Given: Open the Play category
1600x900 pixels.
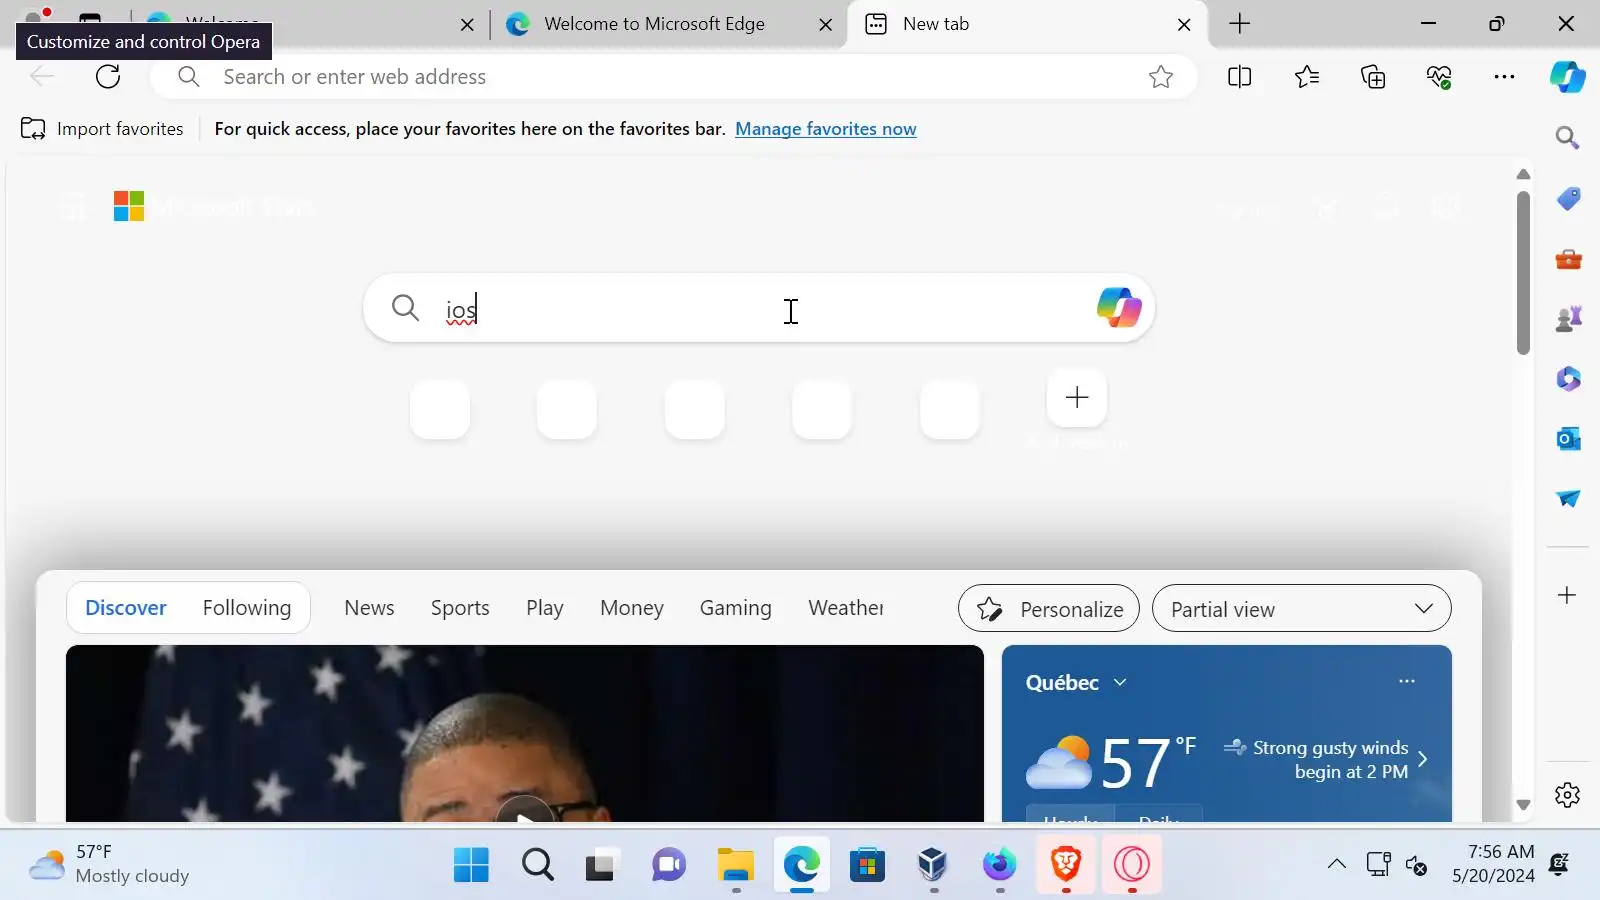Looking at the screenshot, I should point(545,608).
